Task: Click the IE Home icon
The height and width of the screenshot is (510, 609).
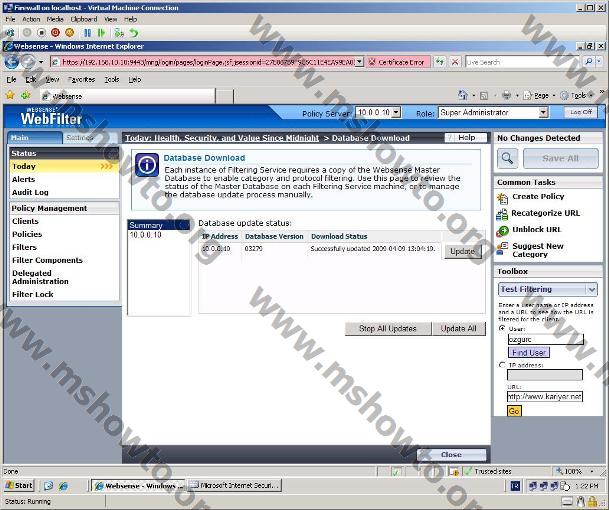Action: 462,95
